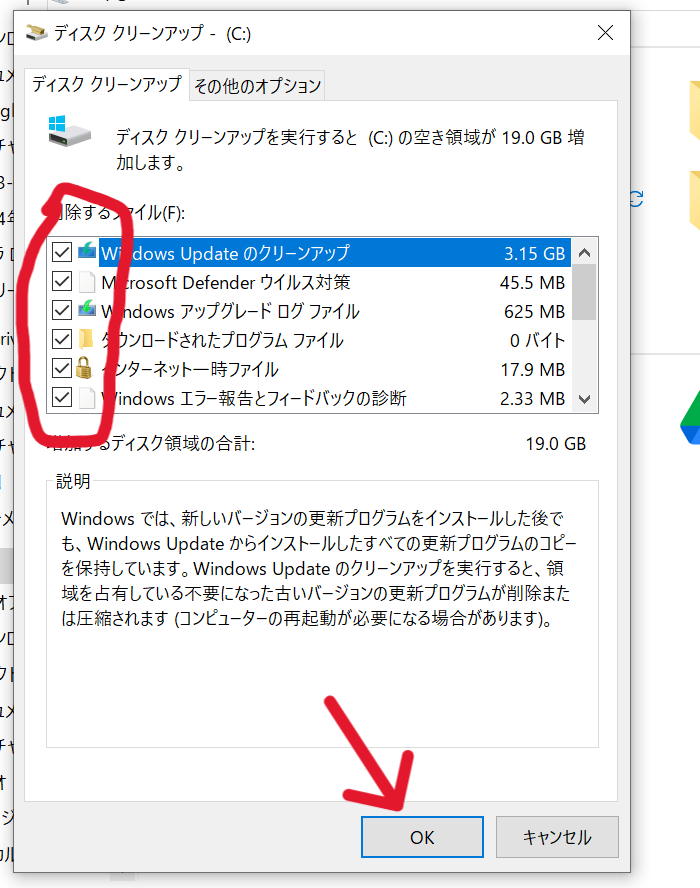Click the padlock icon for internet temp files

pos(84,368)
